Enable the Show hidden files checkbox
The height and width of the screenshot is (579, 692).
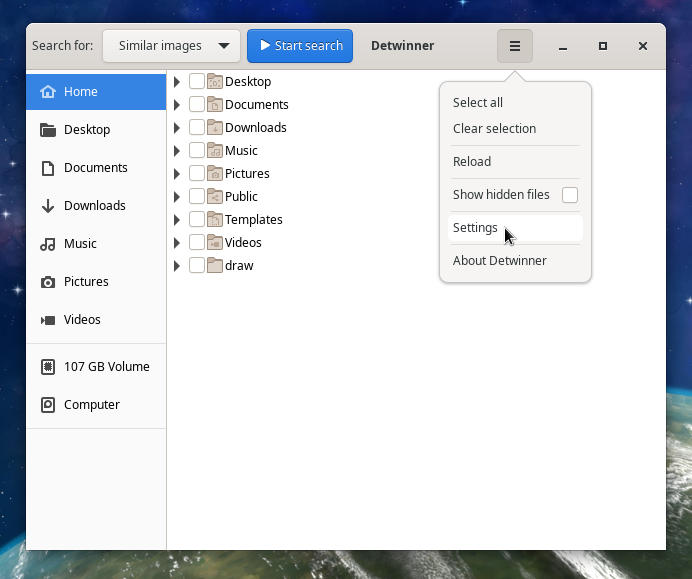pos(569,195)
